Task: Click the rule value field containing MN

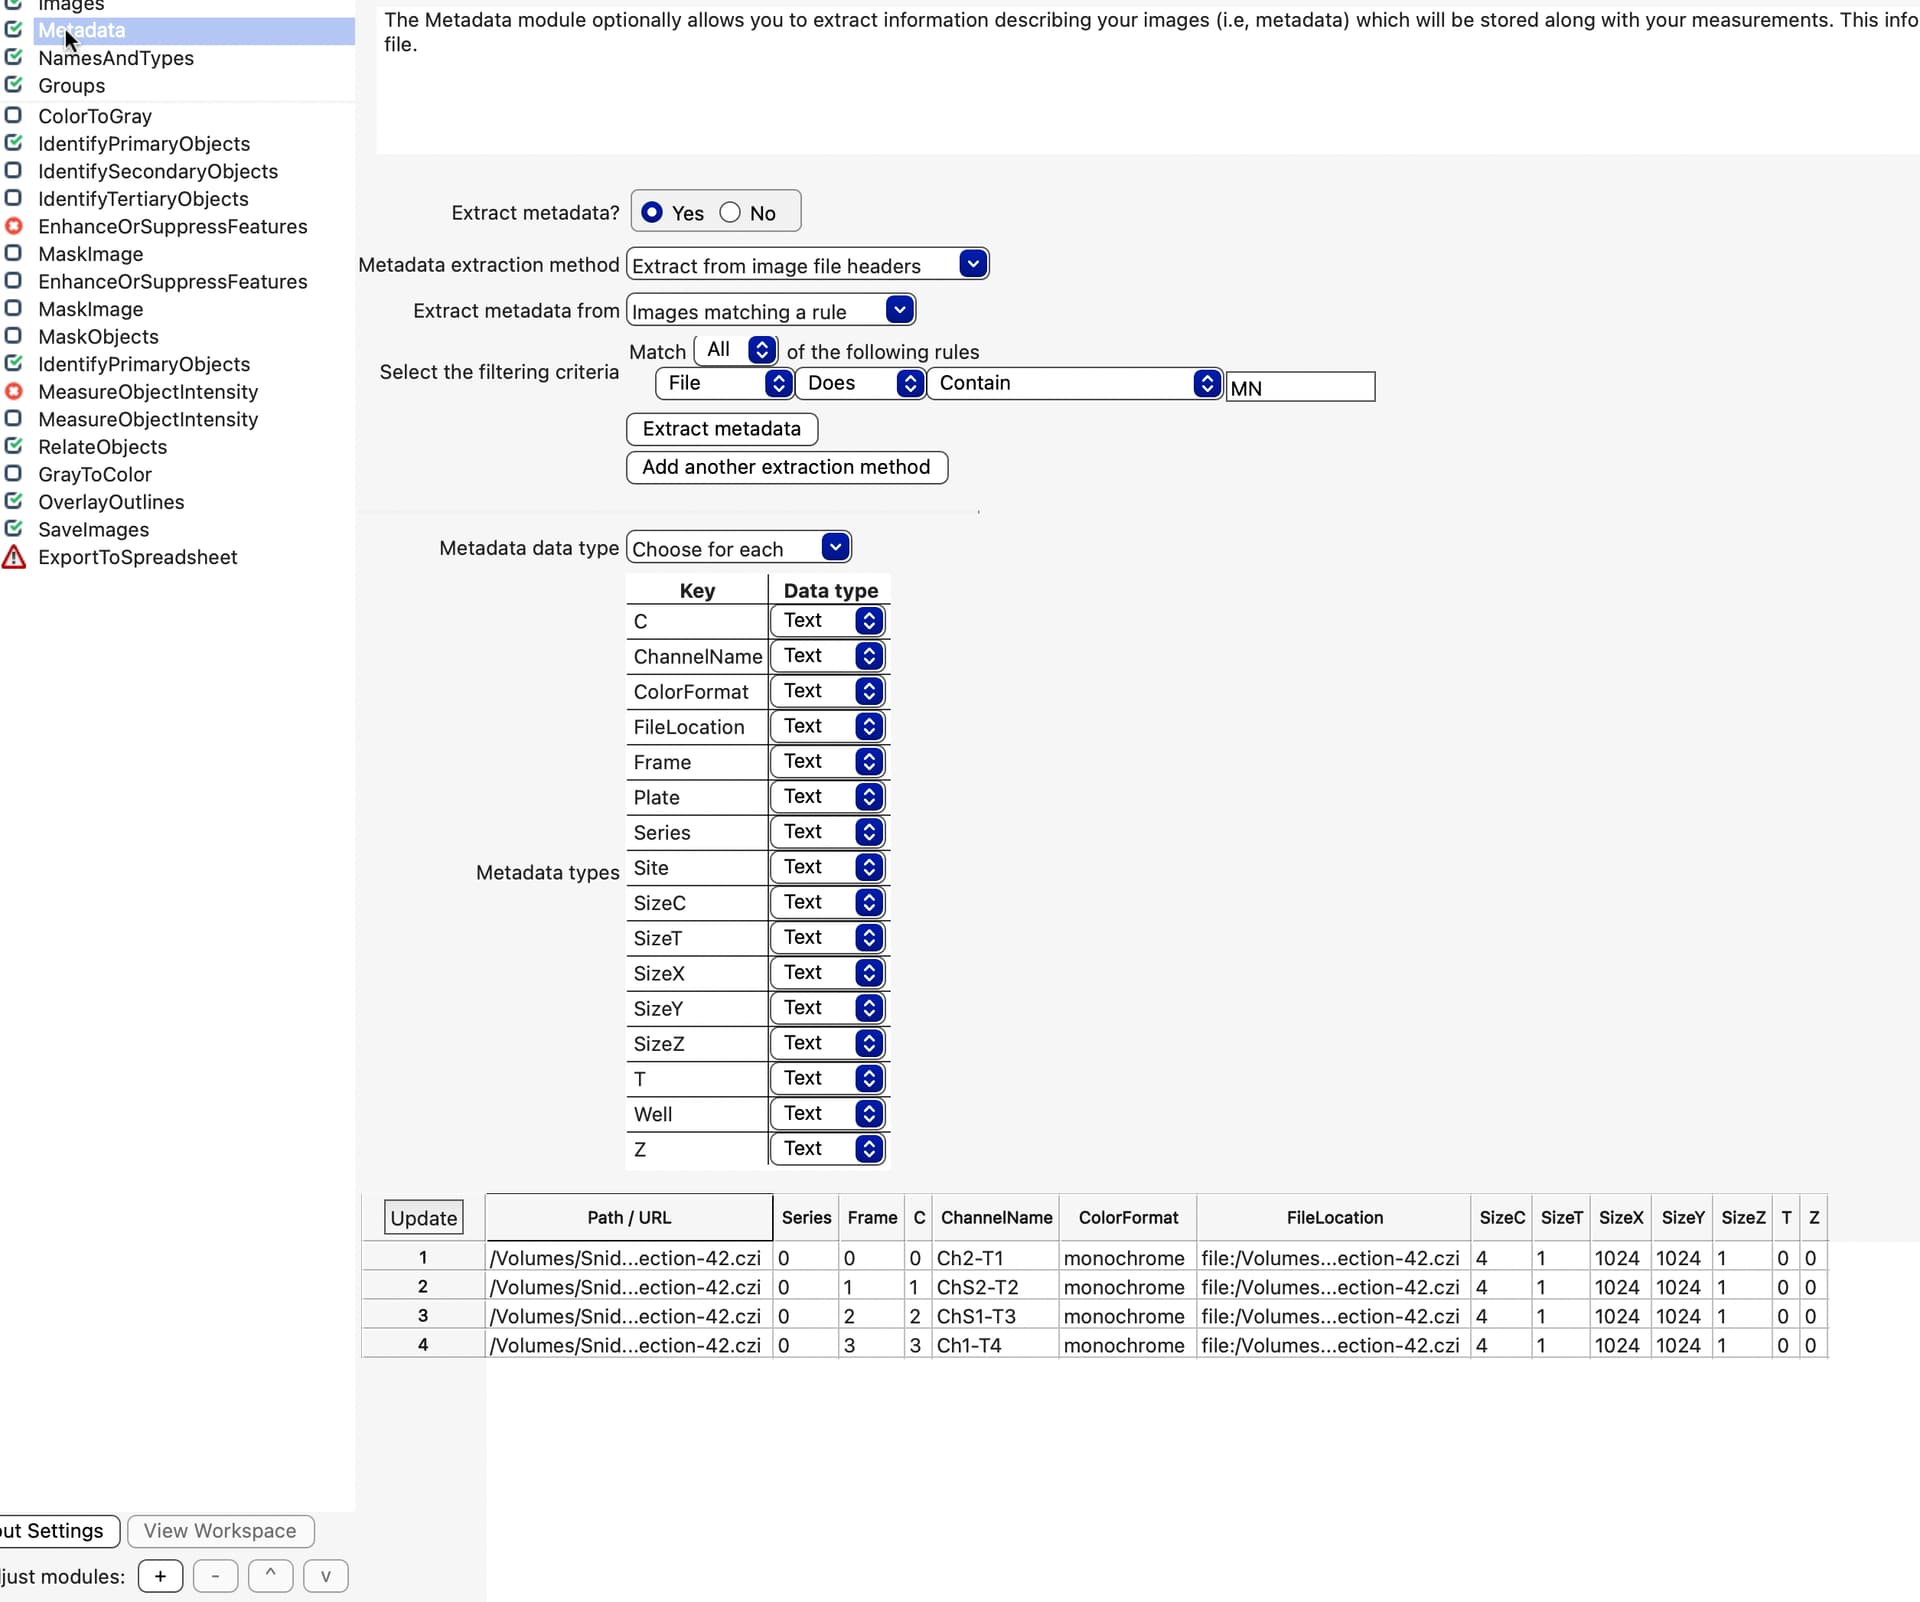Action: 1300,388
